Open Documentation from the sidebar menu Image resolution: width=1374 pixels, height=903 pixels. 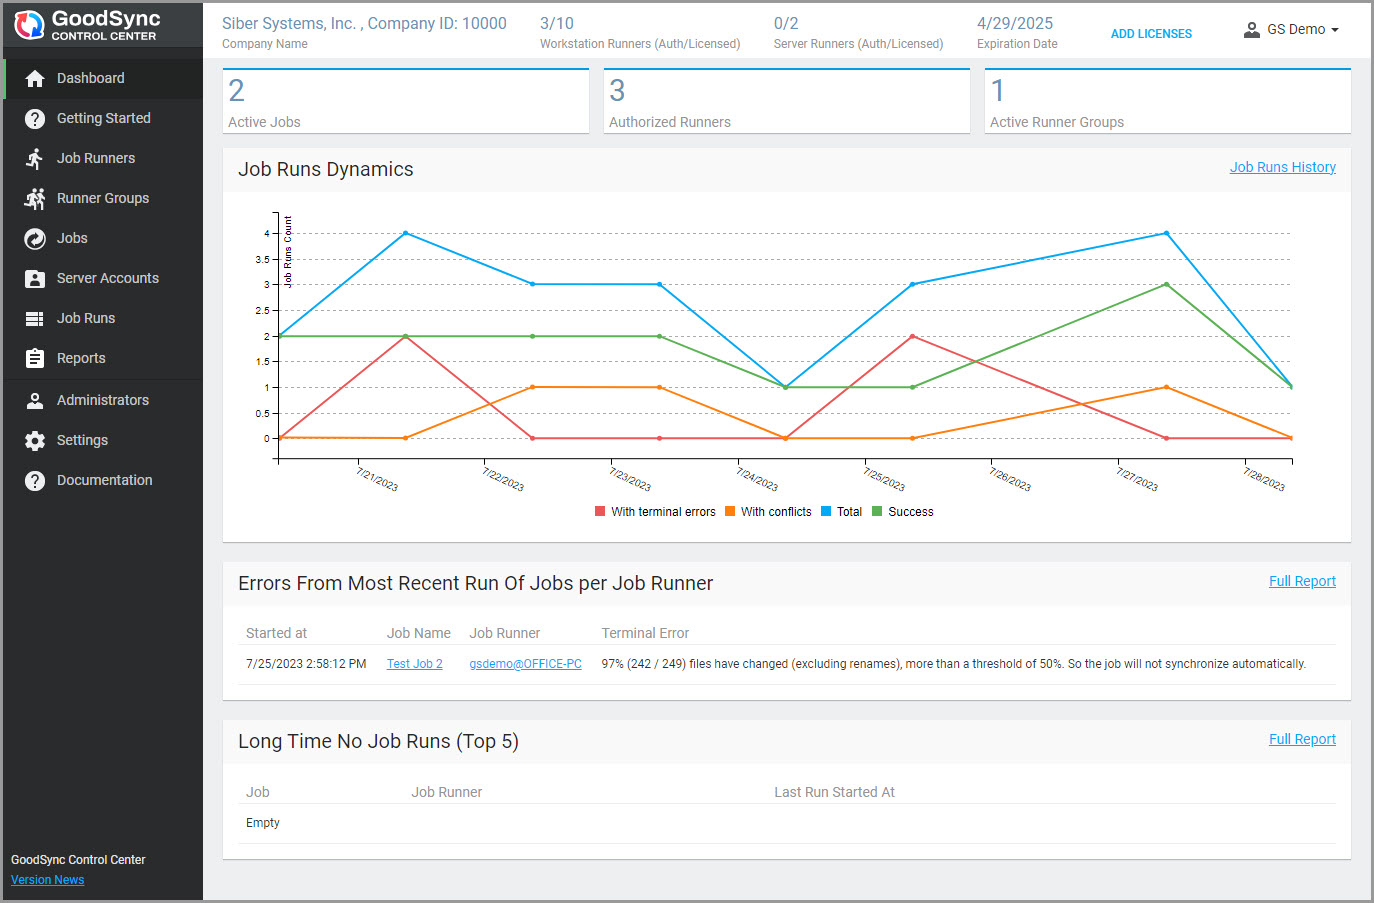tap(104, 480)
